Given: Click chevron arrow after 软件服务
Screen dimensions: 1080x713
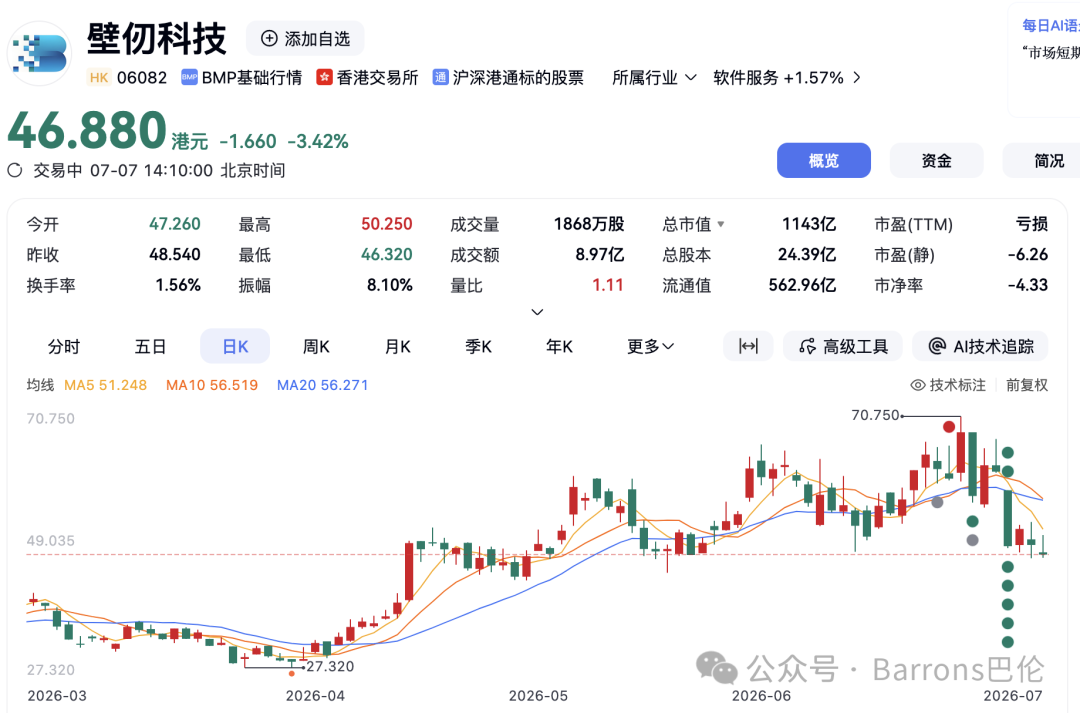Looking at the screenshot, I should click(857, 78).
